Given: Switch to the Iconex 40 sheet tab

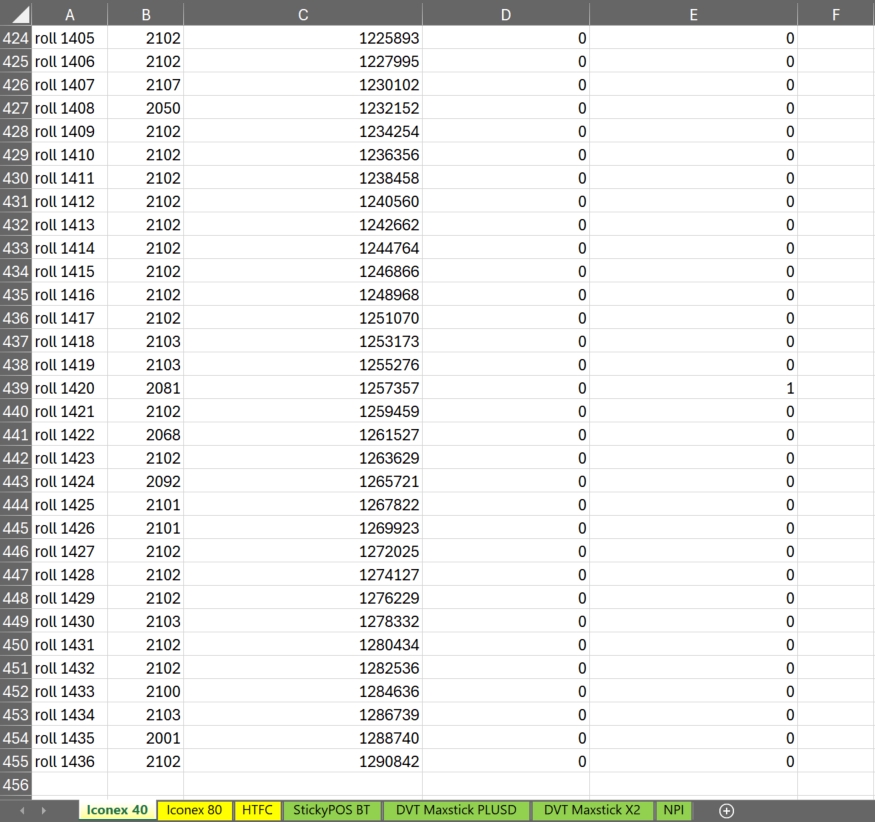Looking at the screenshot, I should pyautogui.click(x=117, y=810).
